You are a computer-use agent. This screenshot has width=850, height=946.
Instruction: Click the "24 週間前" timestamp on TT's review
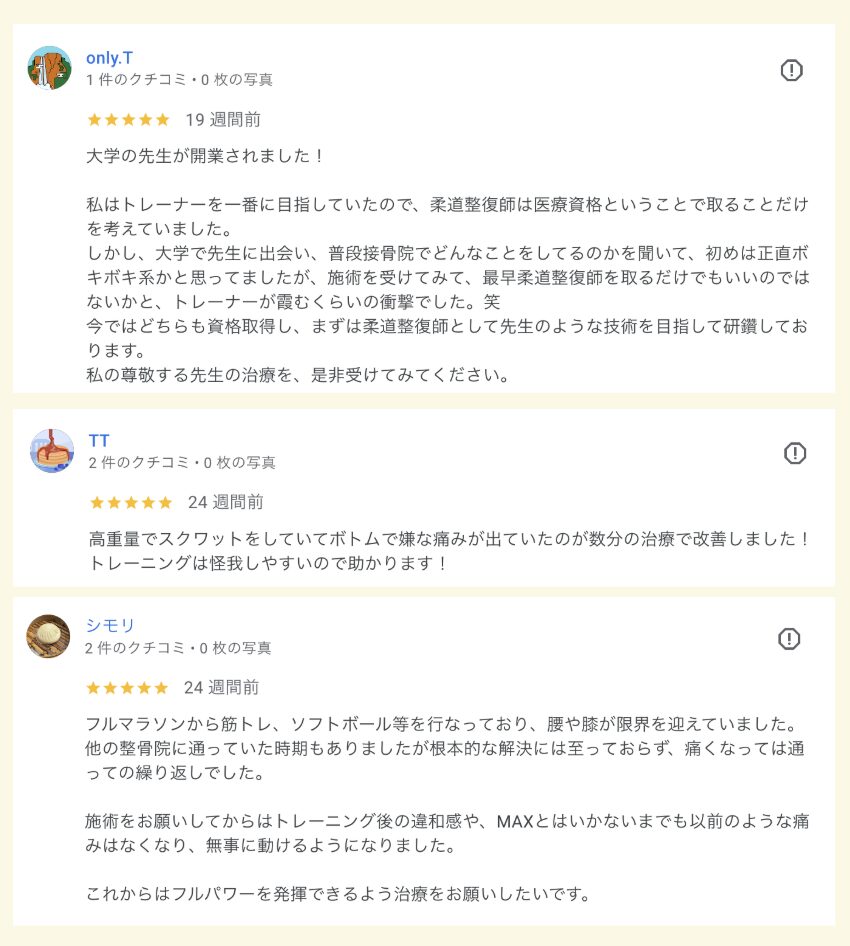226,502
